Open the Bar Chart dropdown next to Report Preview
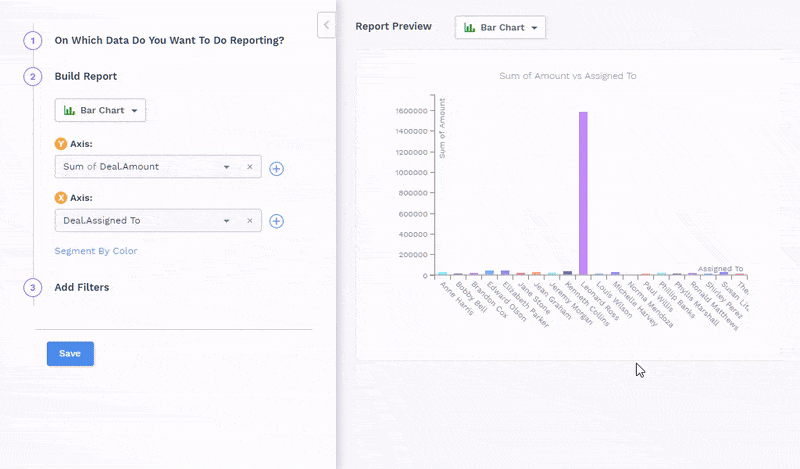The width and height of the screenshot is (800, 469). point(500,27)
